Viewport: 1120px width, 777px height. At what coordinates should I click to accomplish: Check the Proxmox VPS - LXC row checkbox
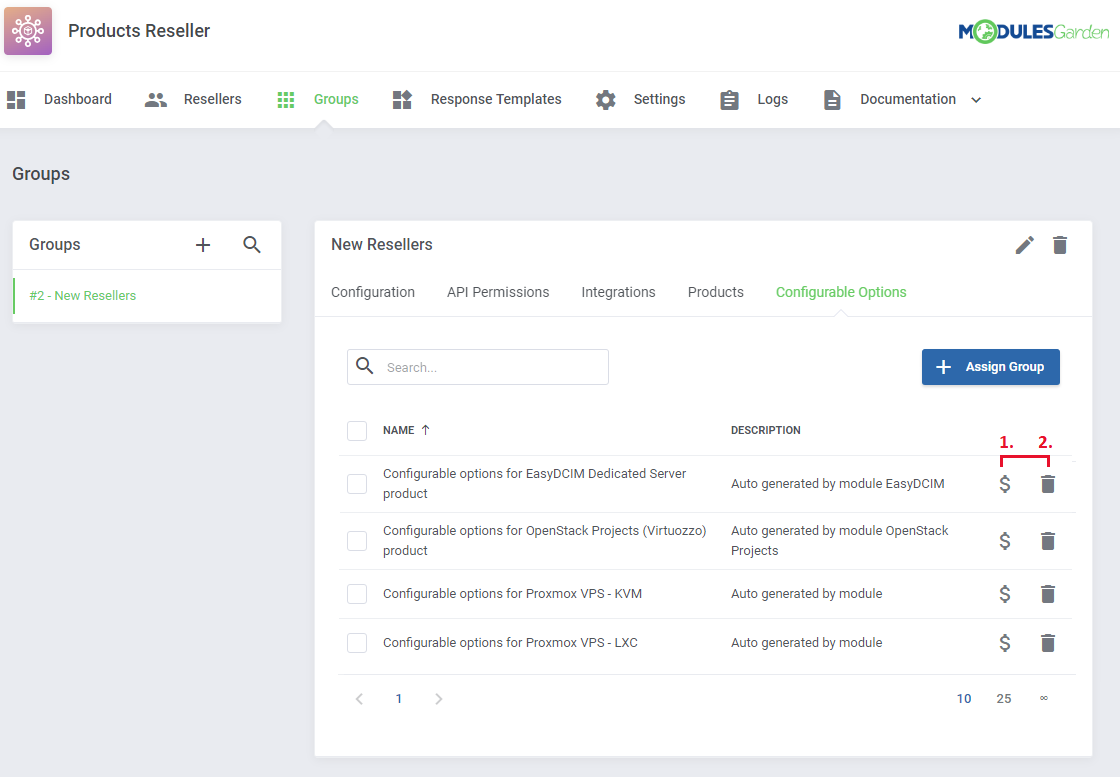[357, 643]
